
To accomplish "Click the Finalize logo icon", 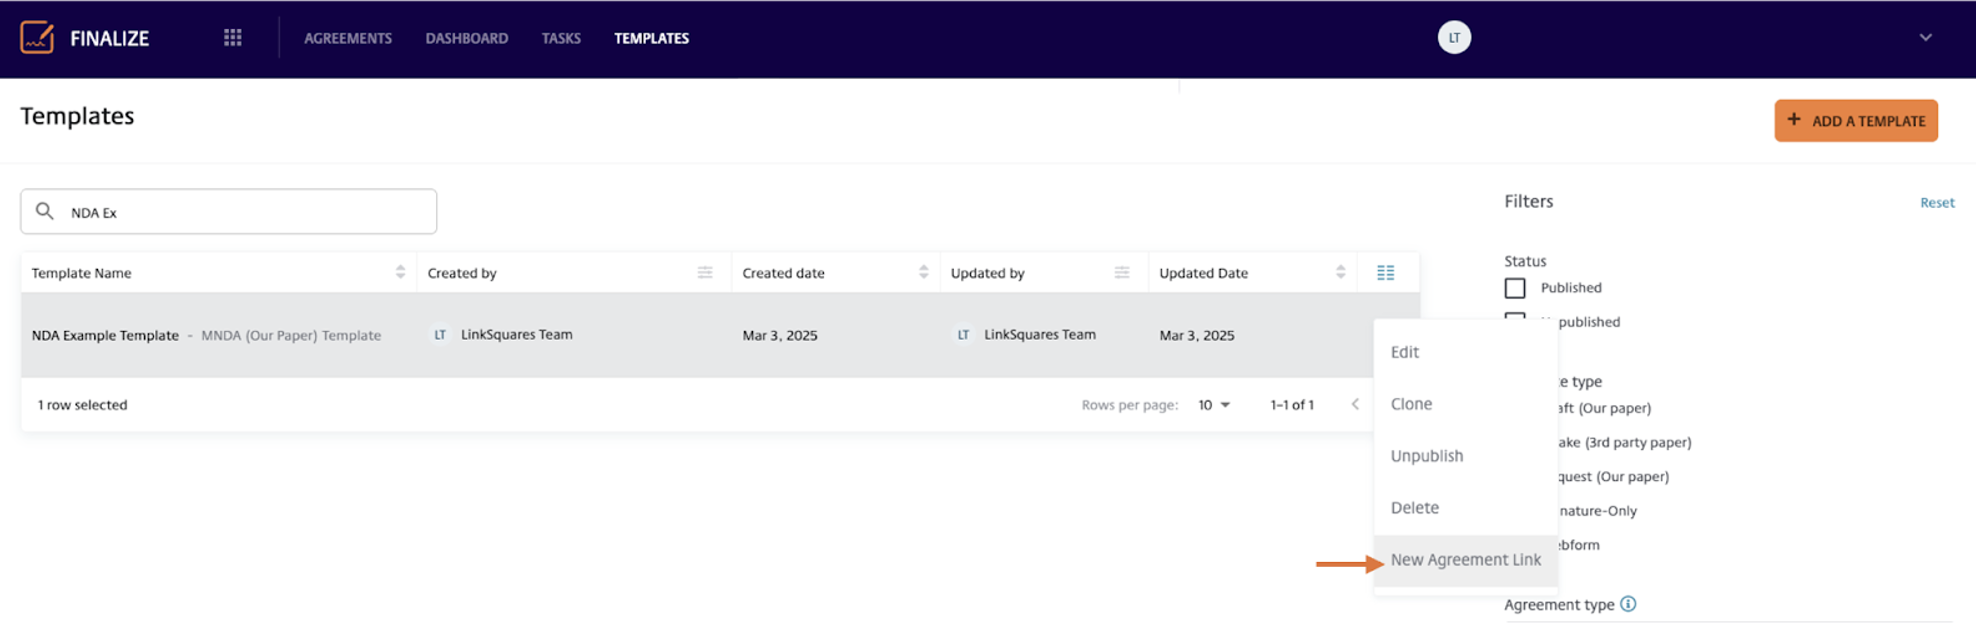I will tap(37, 38).
